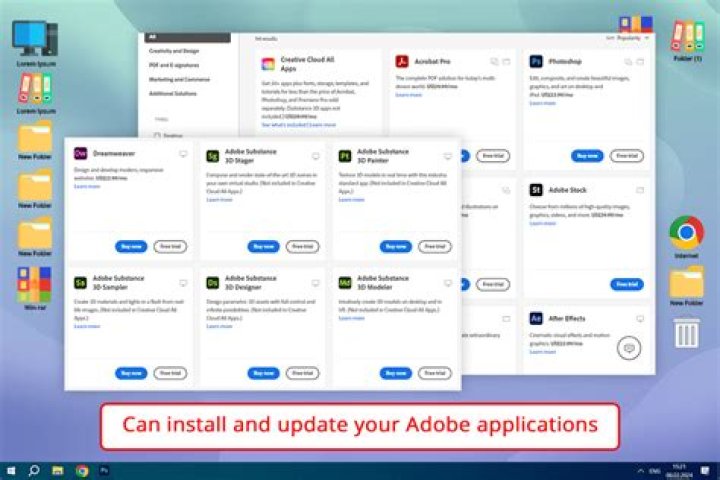Viewport: 720px width, 480px height.
Task: Click the Dreamweaver app icon
Action: 81,154
